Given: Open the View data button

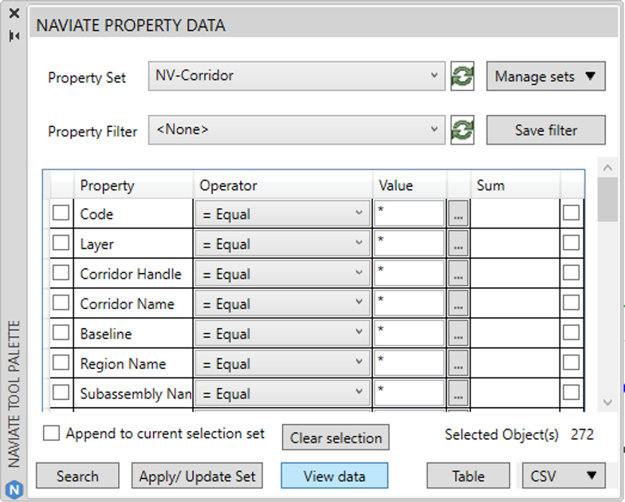Looking at the screenshot, I should (x=334, y=475).
